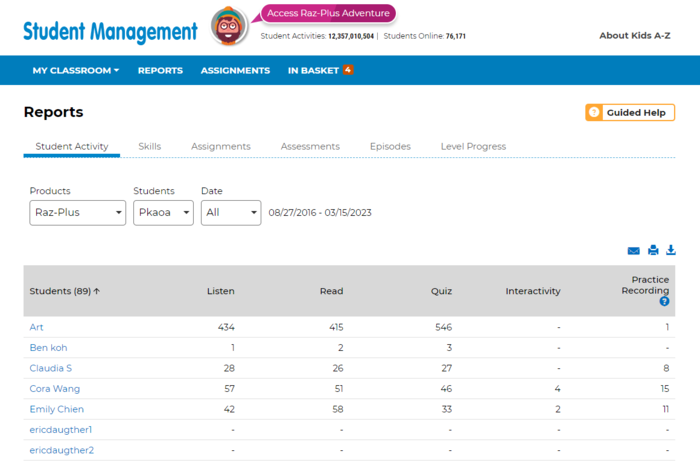700x463 pixels.
Task: Open the About Kids A-Z link
Action: click(634, 35)
